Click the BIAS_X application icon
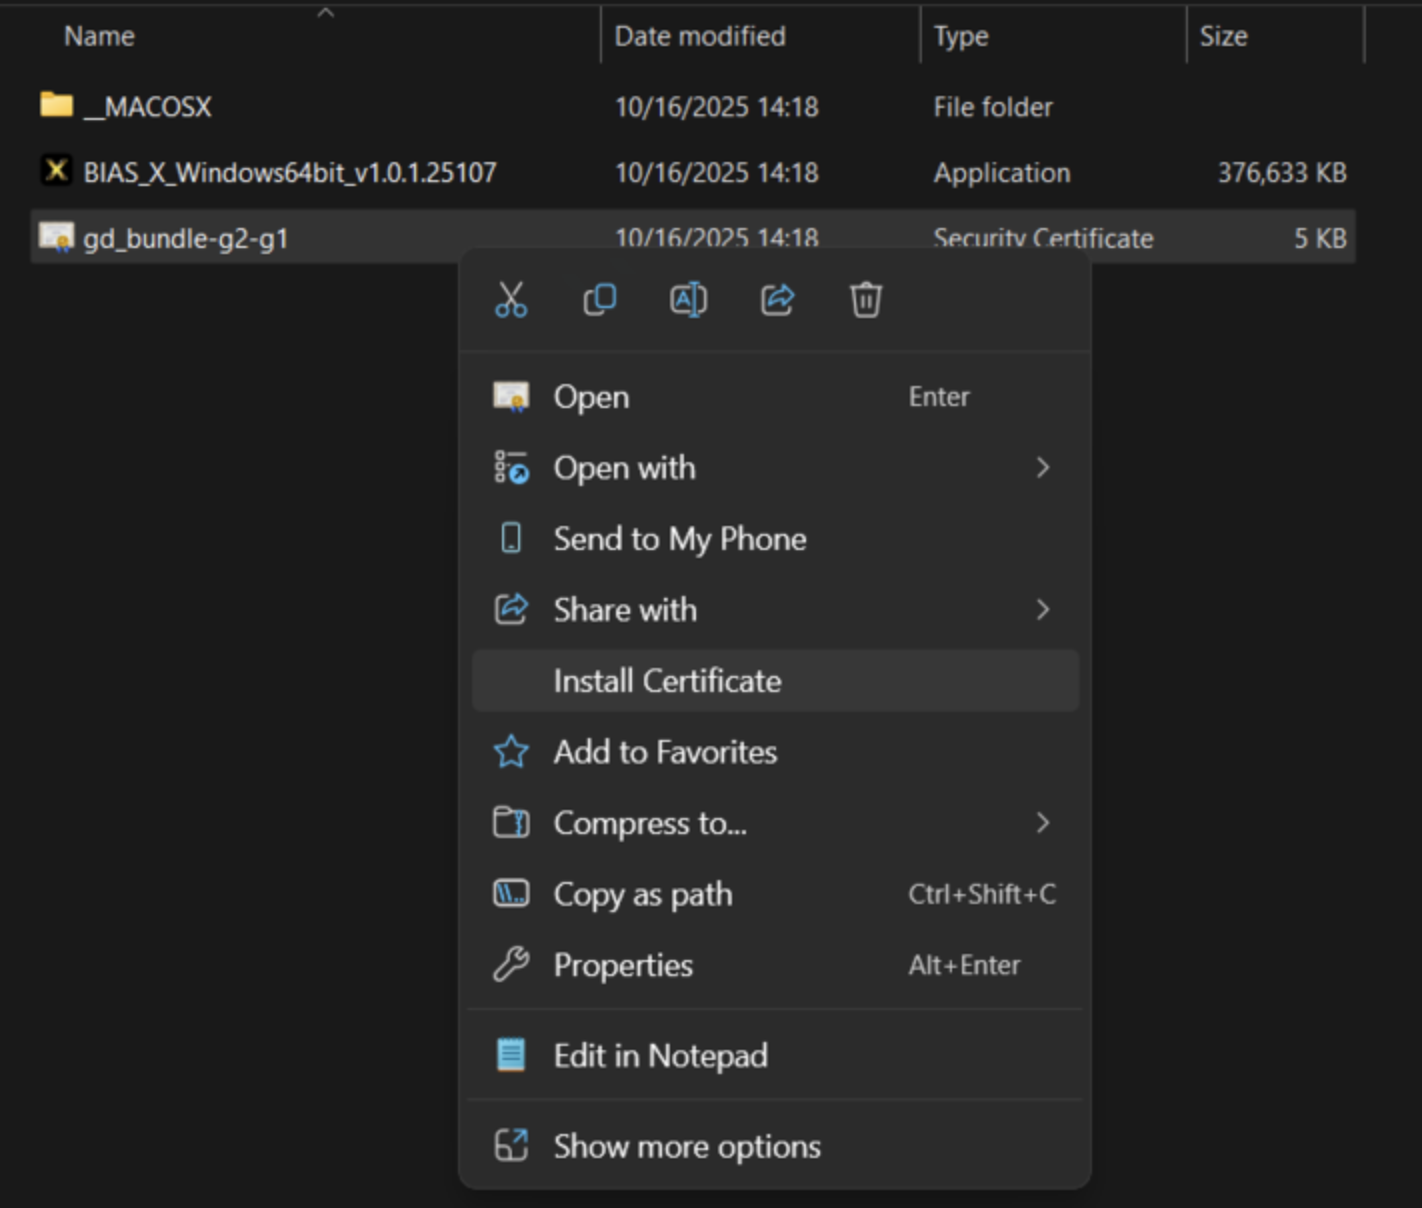The image size is (1422, 1208). click(x=57, y=171)
